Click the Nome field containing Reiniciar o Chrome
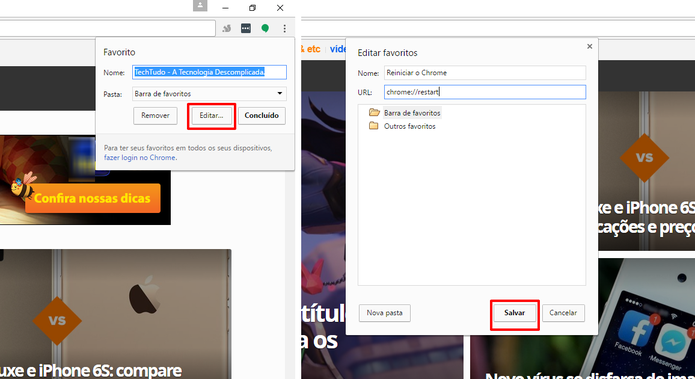This screenshot has height=379, width=695. tap(485, 73)
